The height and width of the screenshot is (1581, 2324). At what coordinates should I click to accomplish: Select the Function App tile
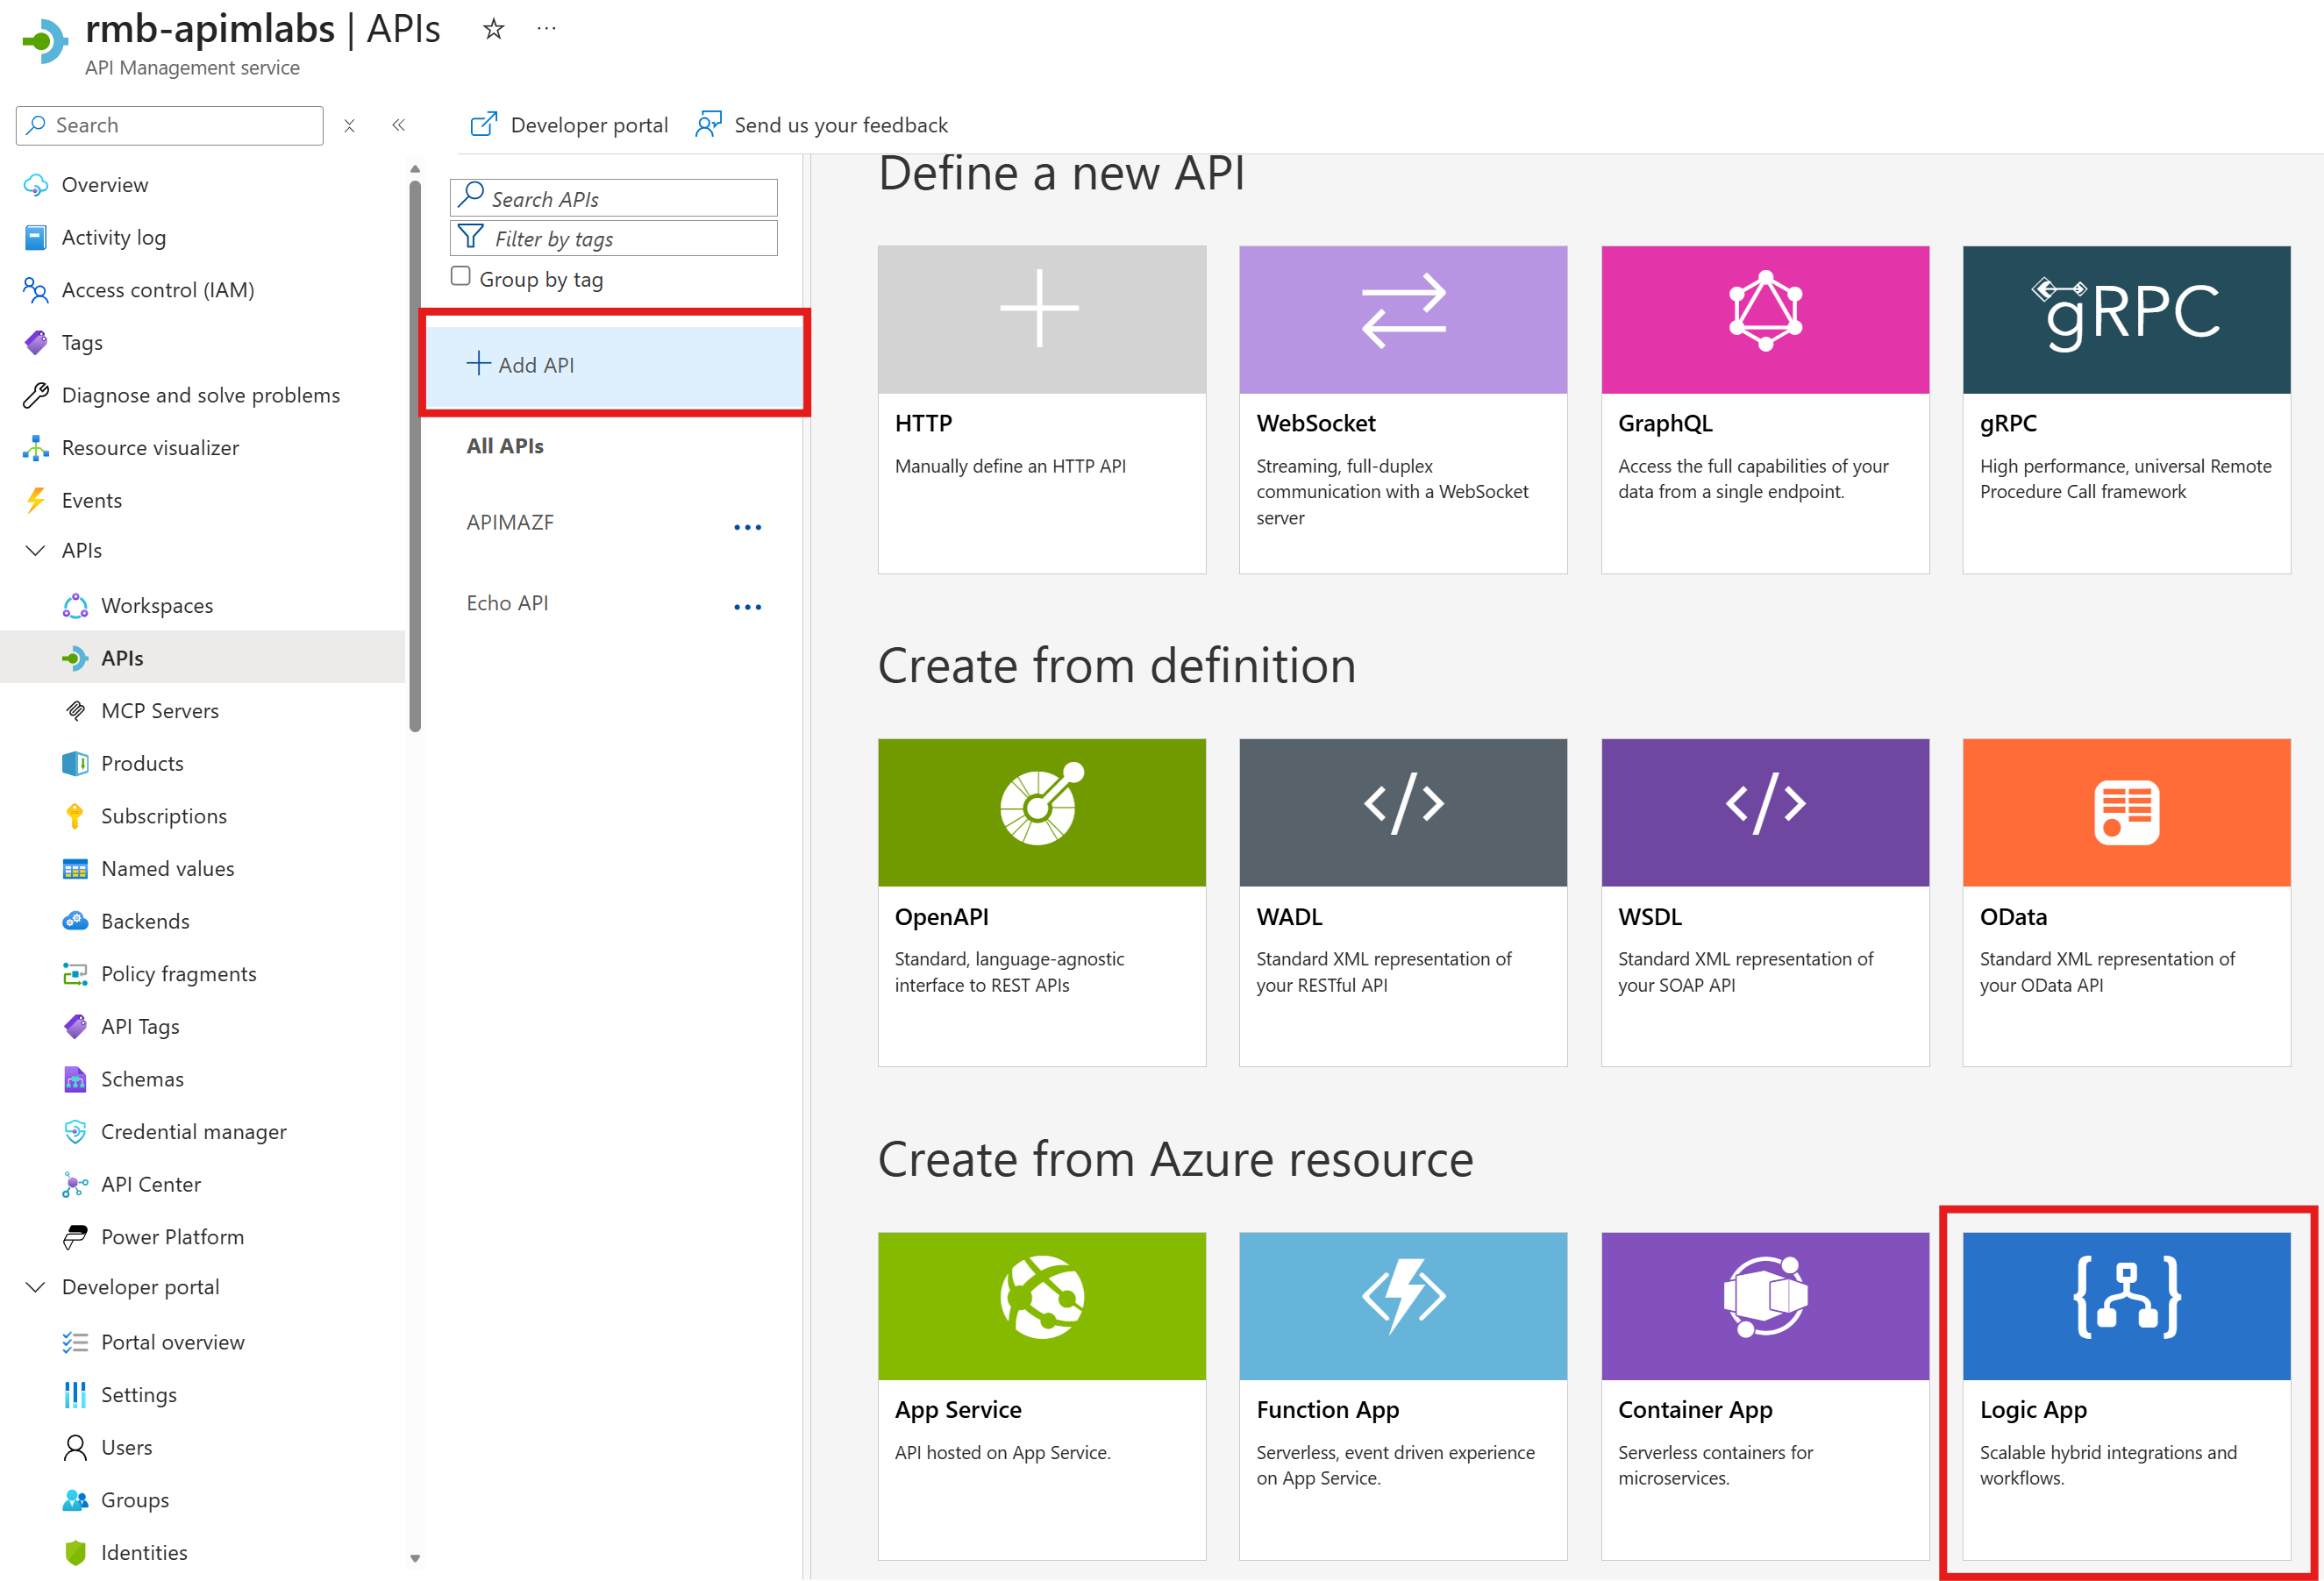[x=1402, y=1394]
